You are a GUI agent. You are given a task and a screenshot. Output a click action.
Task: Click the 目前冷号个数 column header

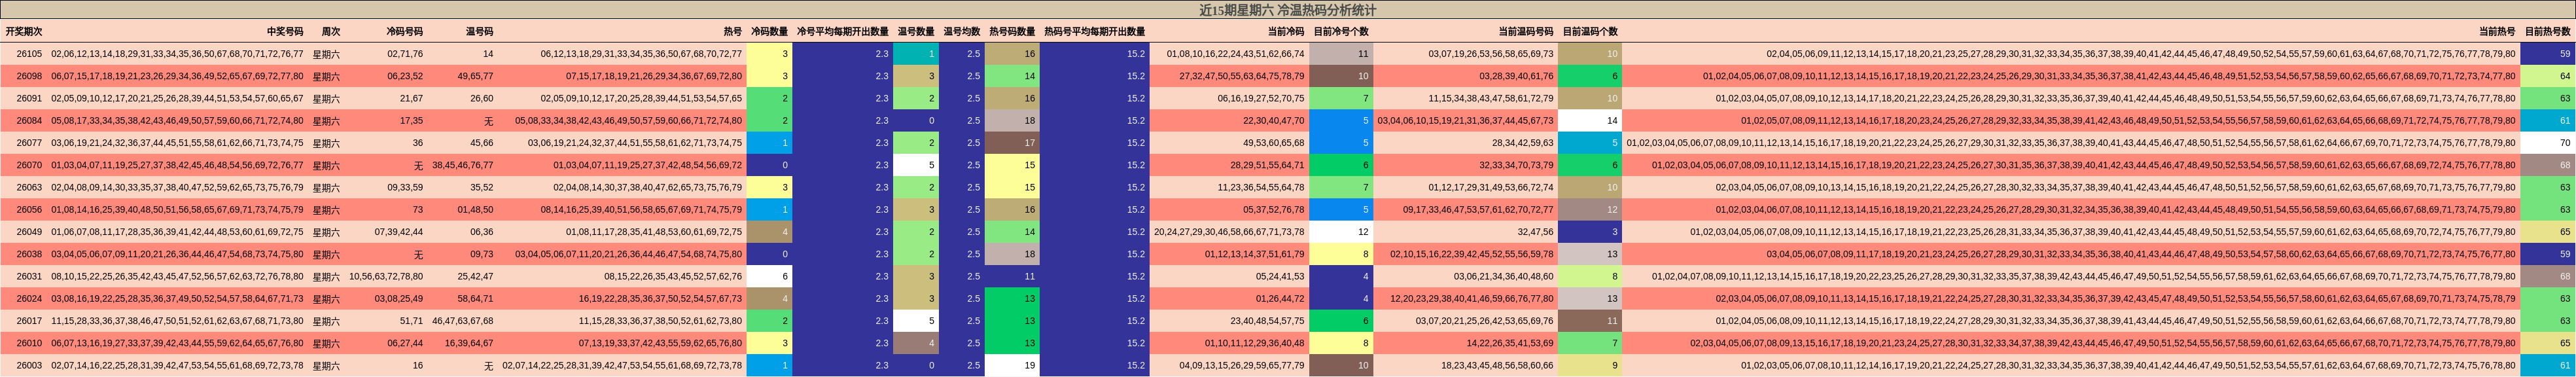1341,32
